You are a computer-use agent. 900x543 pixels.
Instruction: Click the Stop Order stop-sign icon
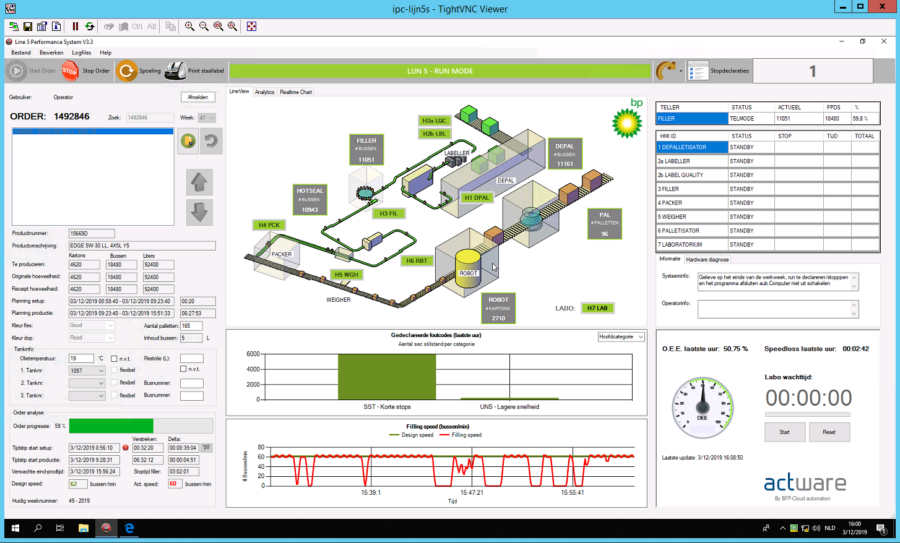(70, 71)
